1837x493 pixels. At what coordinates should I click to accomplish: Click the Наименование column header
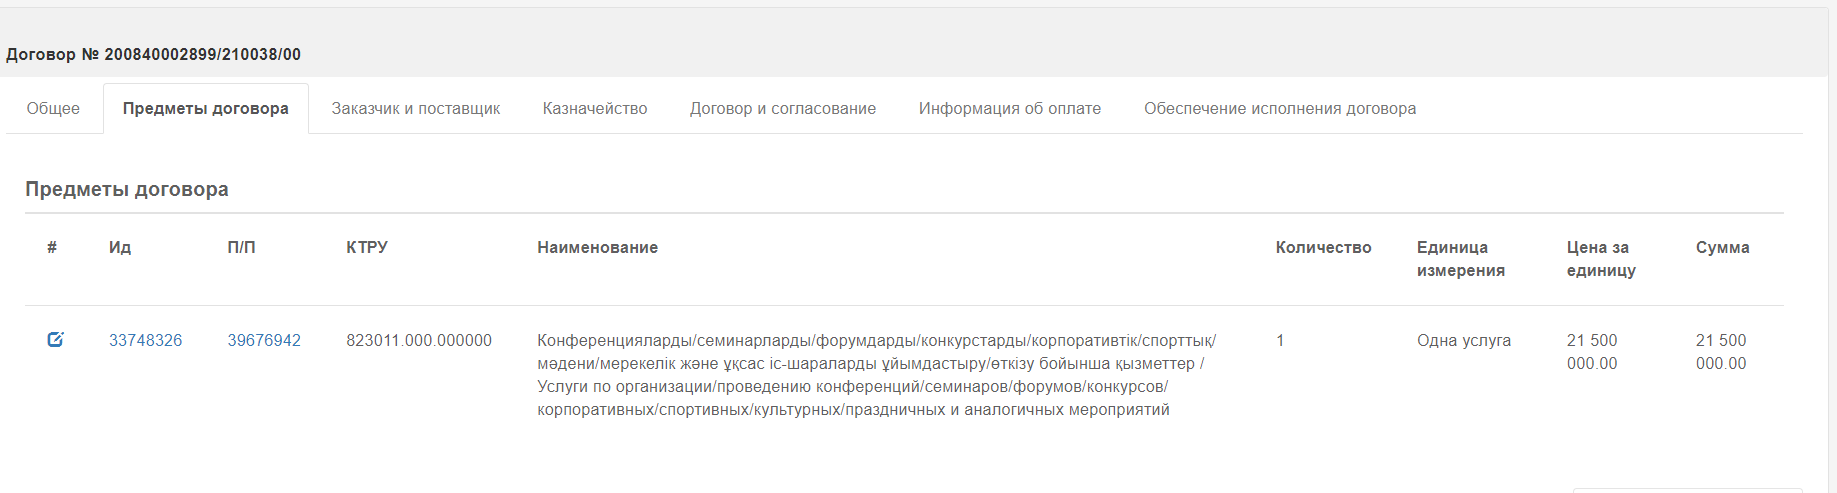[597, 247]
